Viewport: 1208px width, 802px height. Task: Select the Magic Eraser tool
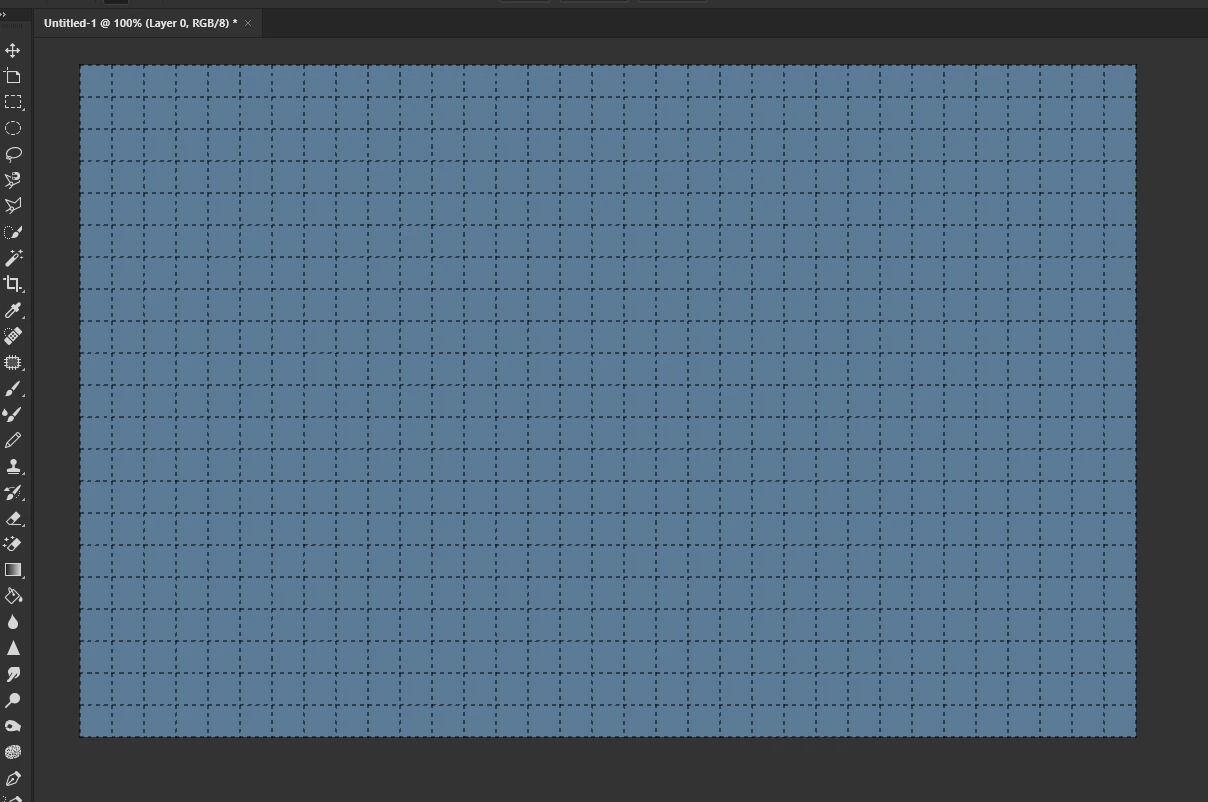(13, 544)
